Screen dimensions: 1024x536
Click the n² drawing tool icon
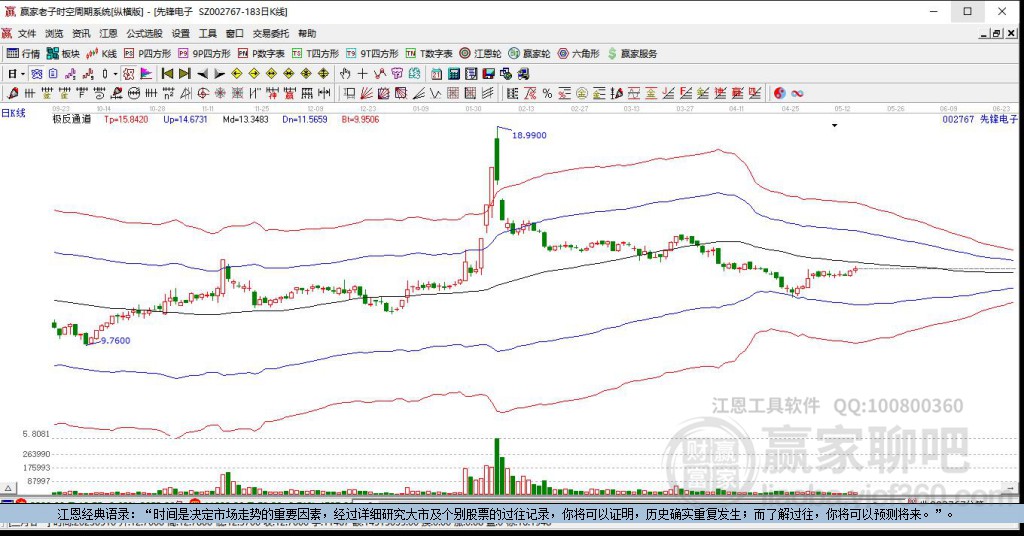pyautogui.click(x=168, y=93)
